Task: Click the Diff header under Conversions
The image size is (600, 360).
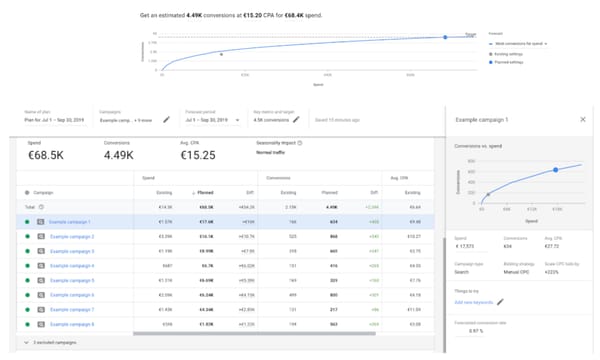Action: pos(374,192)
